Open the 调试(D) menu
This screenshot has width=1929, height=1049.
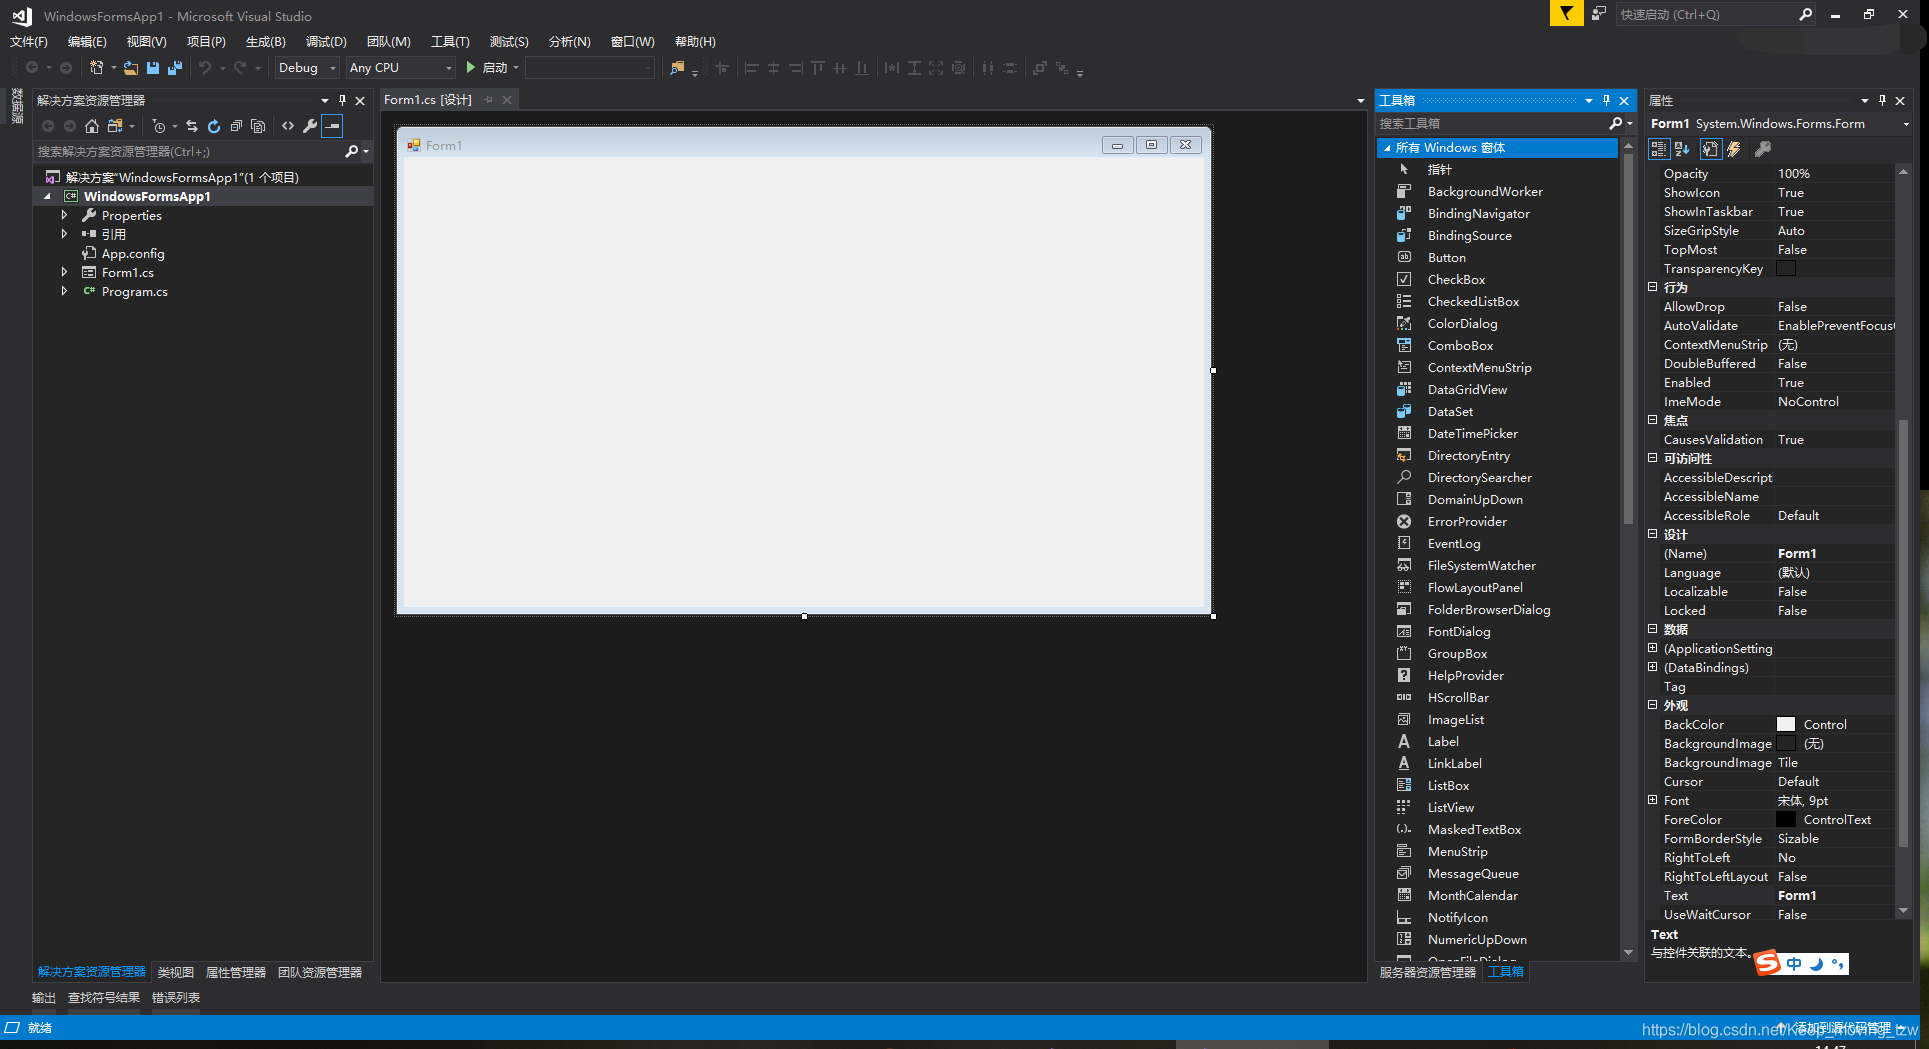tap(326, 41)
